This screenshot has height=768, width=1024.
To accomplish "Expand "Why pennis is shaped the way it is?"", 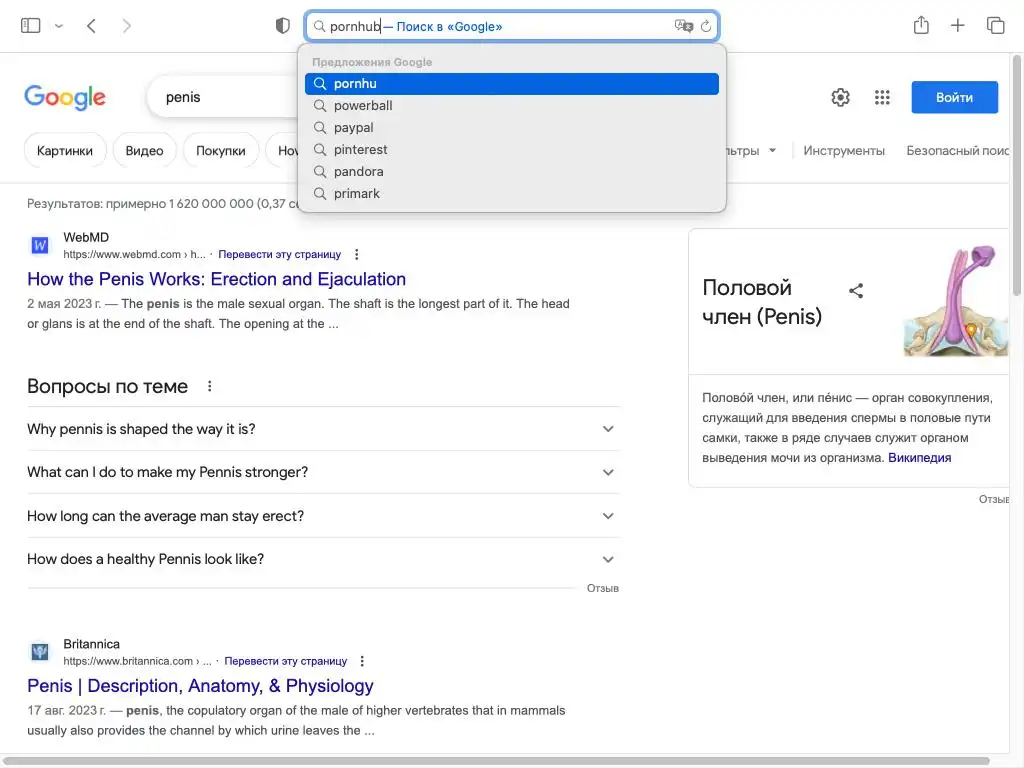I will [x=608, y=429].
